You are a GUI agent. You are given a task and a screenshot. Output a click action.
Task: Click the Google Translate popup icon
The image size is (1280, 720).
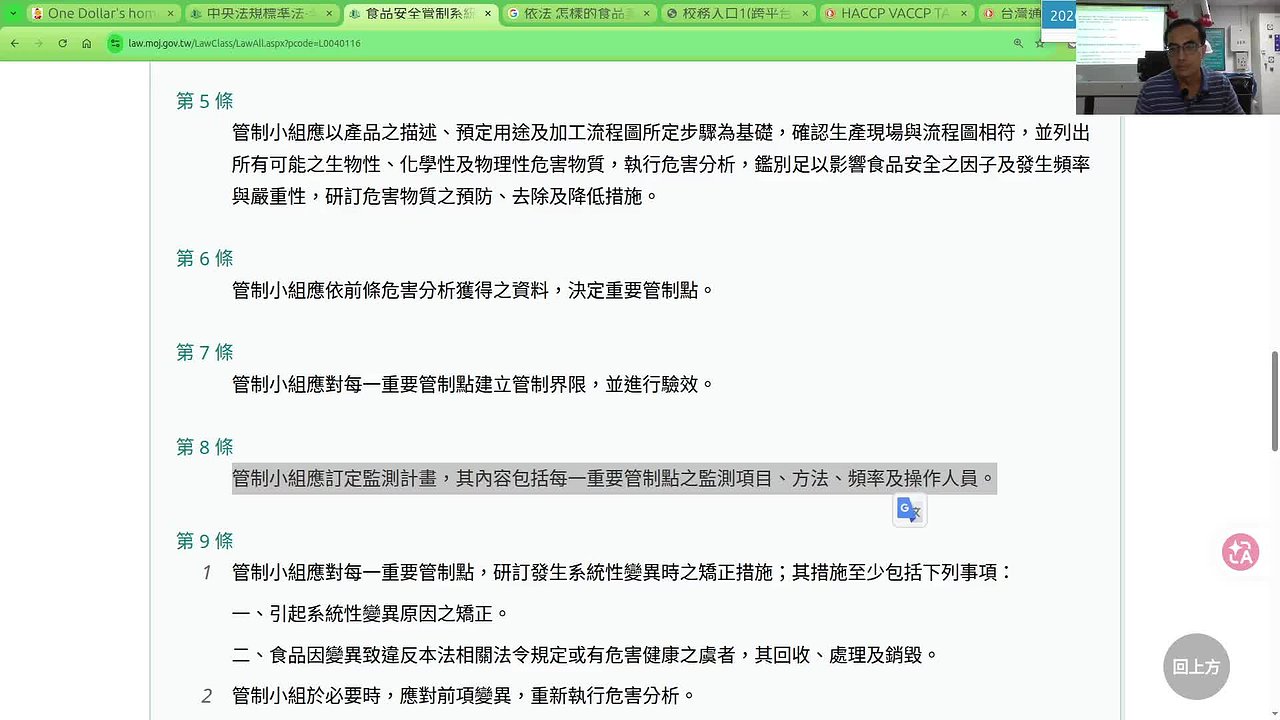click(909, 510)
